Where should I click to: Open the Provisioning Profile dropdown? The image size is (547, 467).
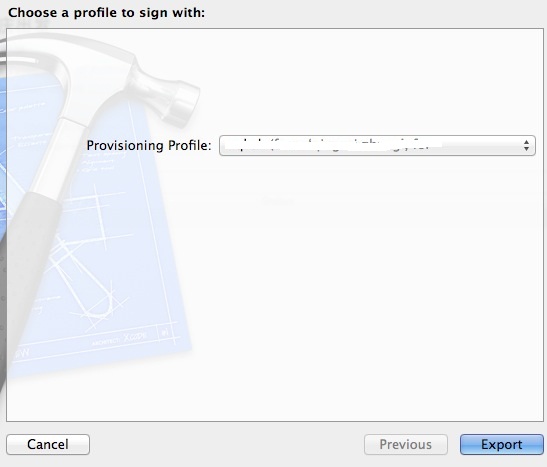(377, 145)
